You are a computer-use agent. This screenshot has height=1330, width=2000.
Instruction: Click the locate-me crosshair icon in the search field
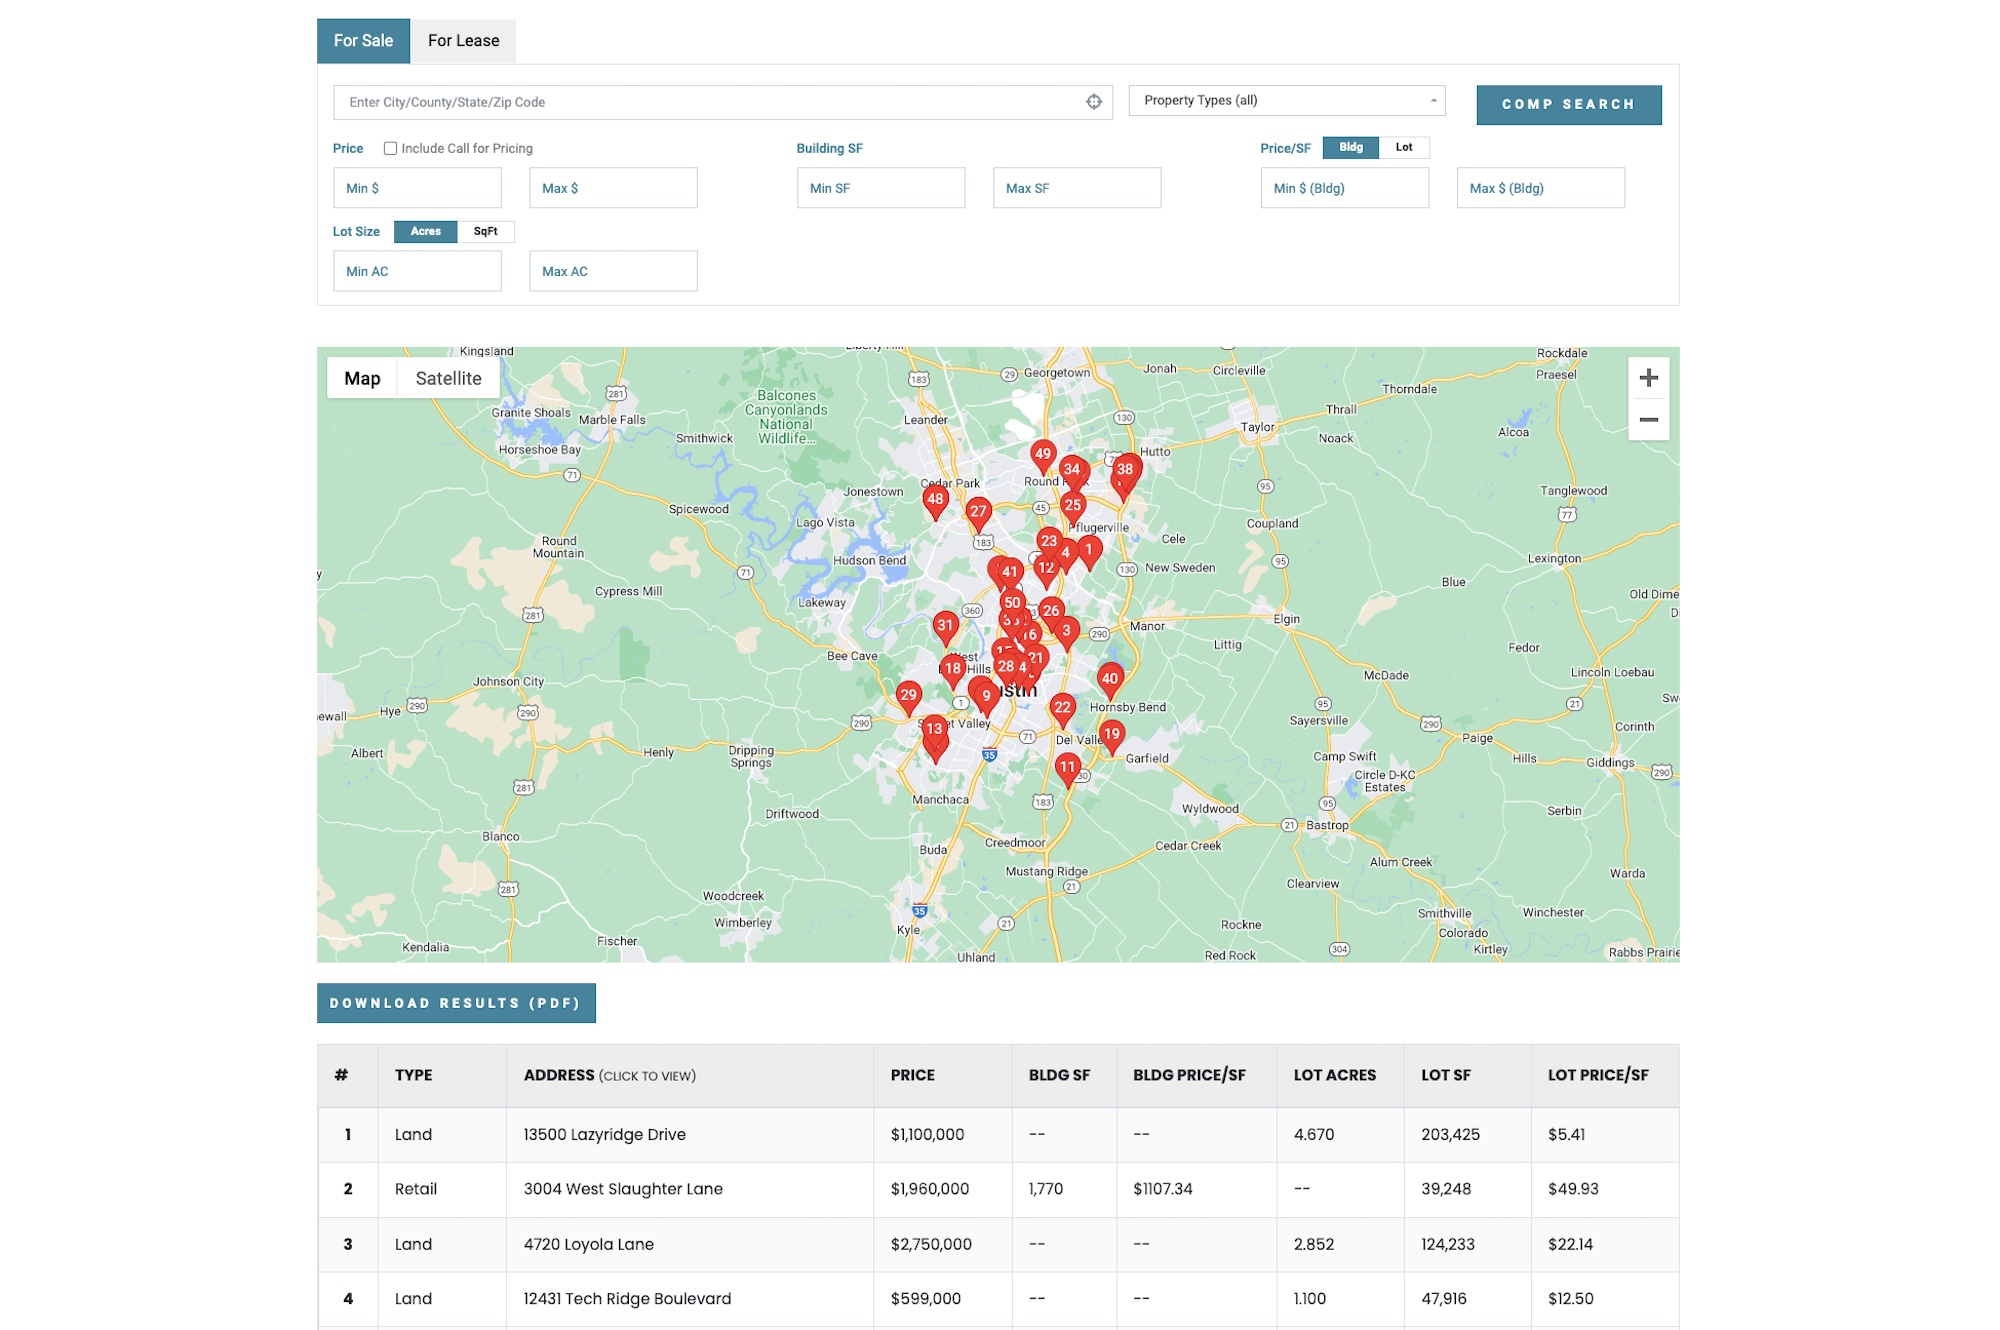(x=1094, y=102)
